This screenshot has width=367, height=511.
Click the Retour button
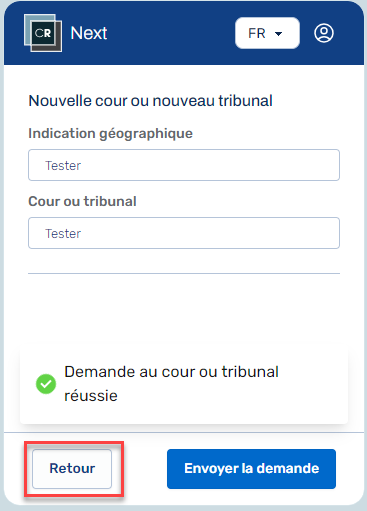pos(72,469)
